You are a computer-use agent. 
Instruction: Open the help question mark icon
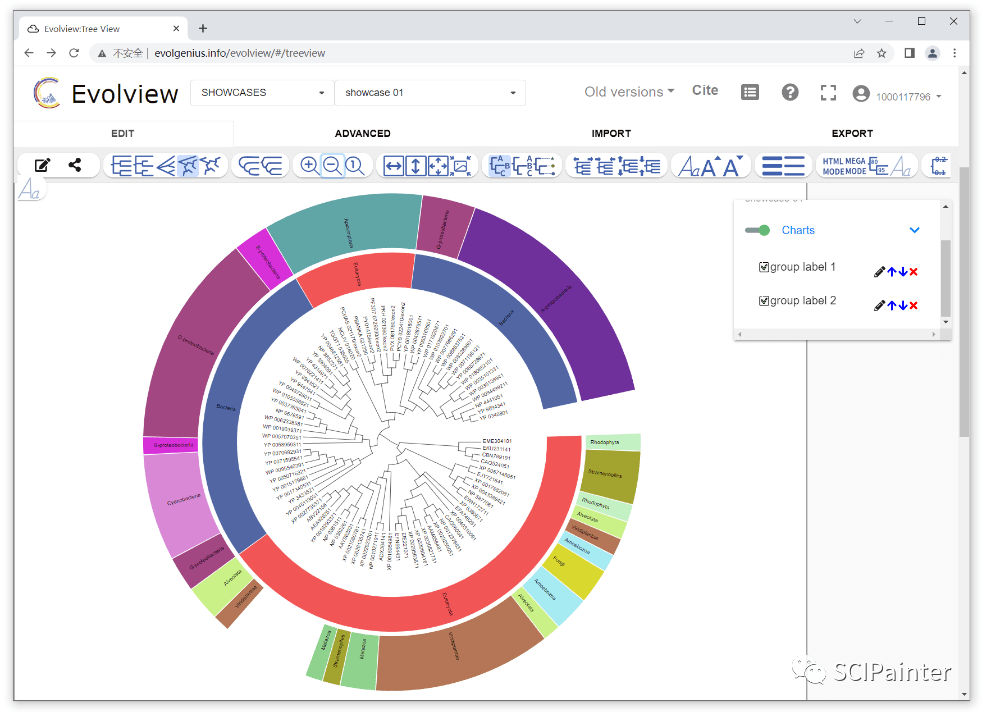coord(790,92)
